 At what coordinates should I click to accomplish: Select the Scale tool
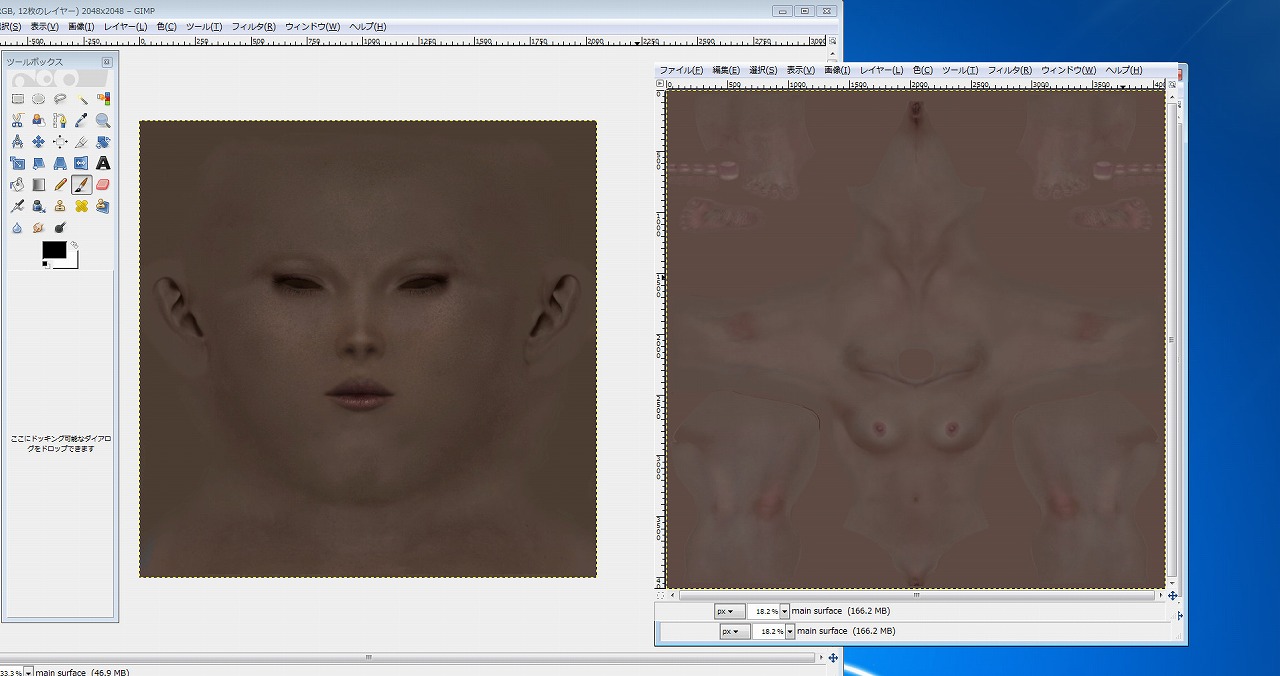[17, 163]
